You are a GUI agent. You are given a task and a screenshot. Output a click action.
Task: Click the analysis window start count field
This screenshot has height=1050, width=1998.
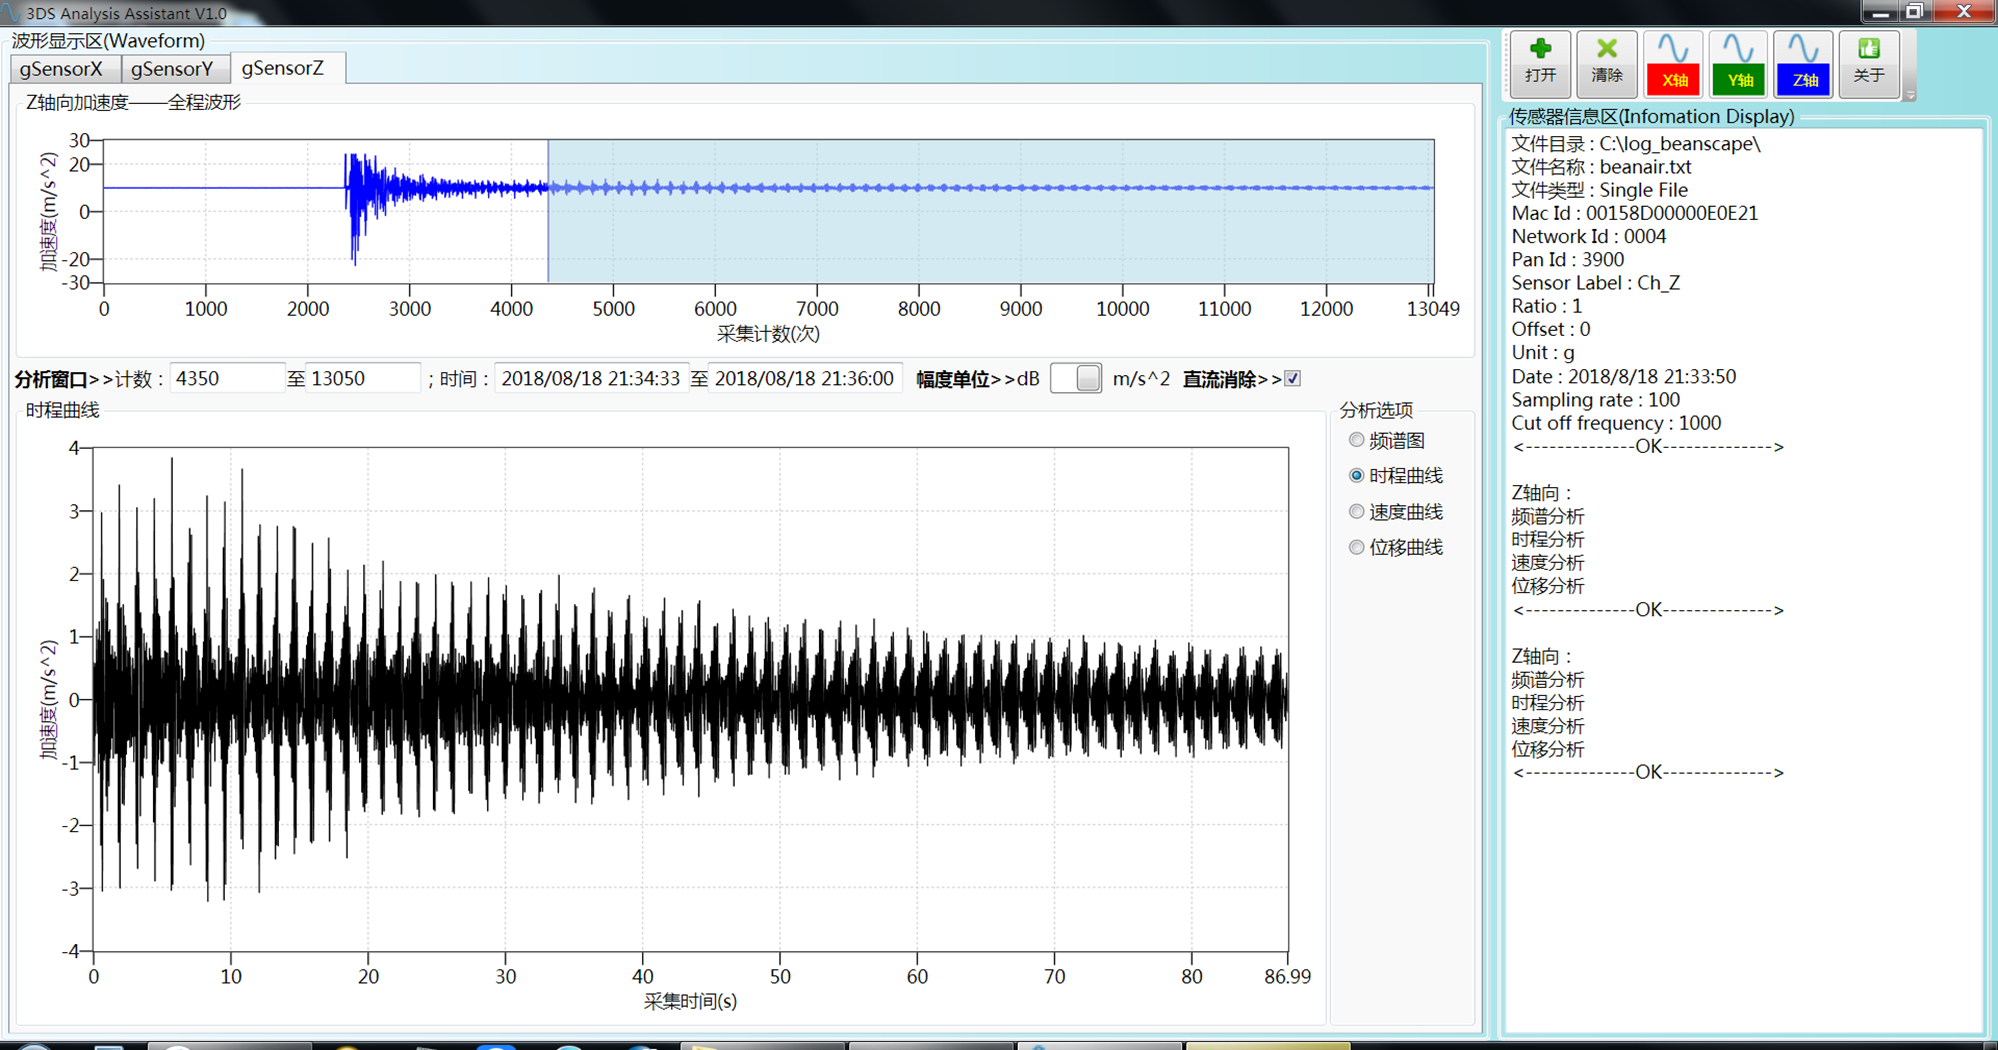[x=226, y=379]
